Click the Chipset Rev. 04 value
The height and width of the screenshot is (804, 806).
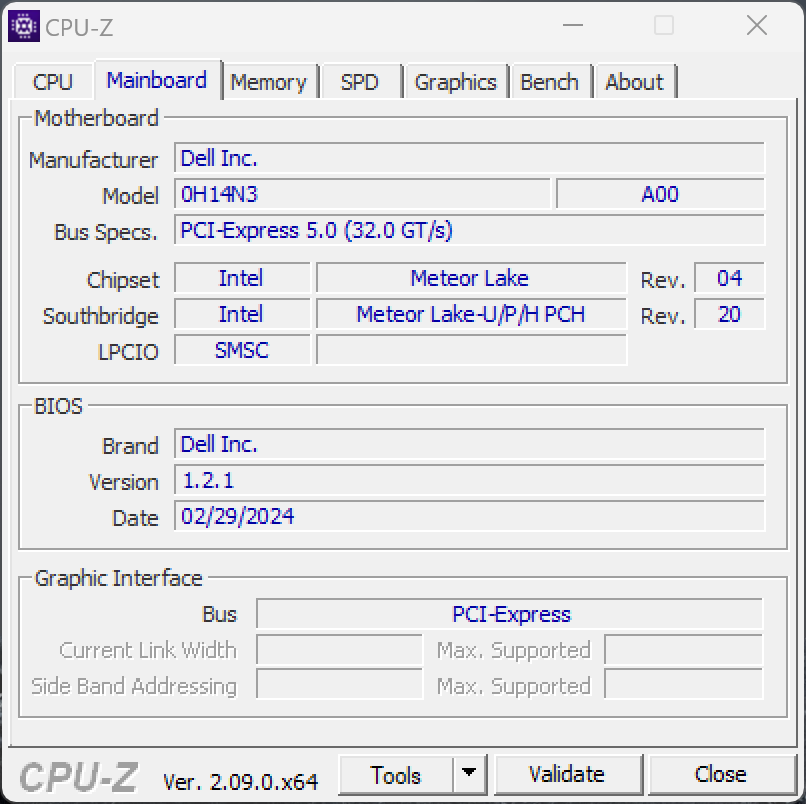click(x=729, y=278)
